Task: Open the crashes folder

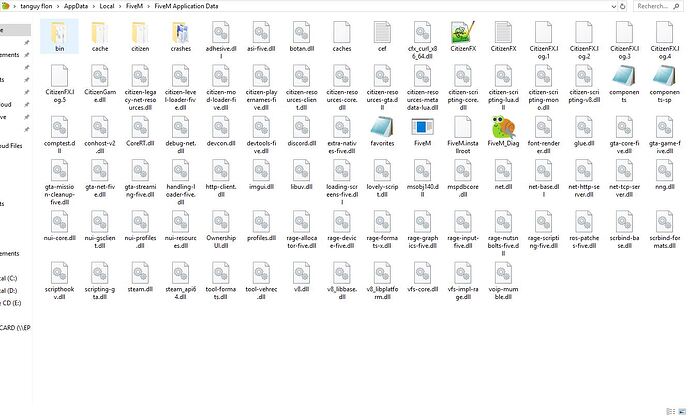Action: [x=180, y=36]
